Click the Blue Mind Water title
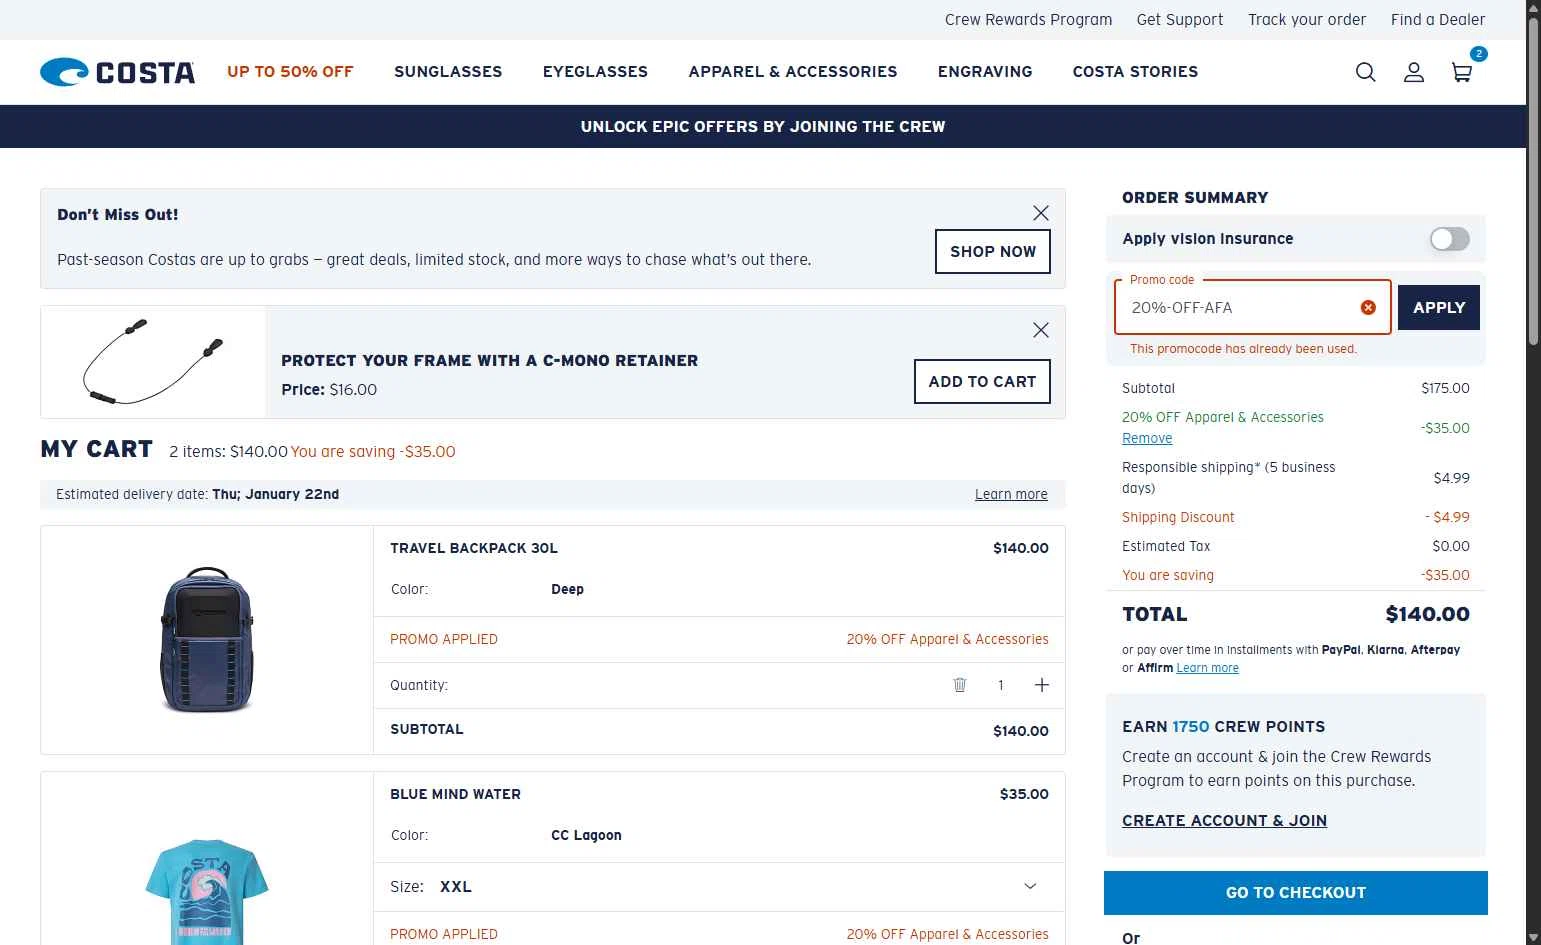Image resolution: width=1541 pixels, height=945 pixels. (x=455, y=794)
